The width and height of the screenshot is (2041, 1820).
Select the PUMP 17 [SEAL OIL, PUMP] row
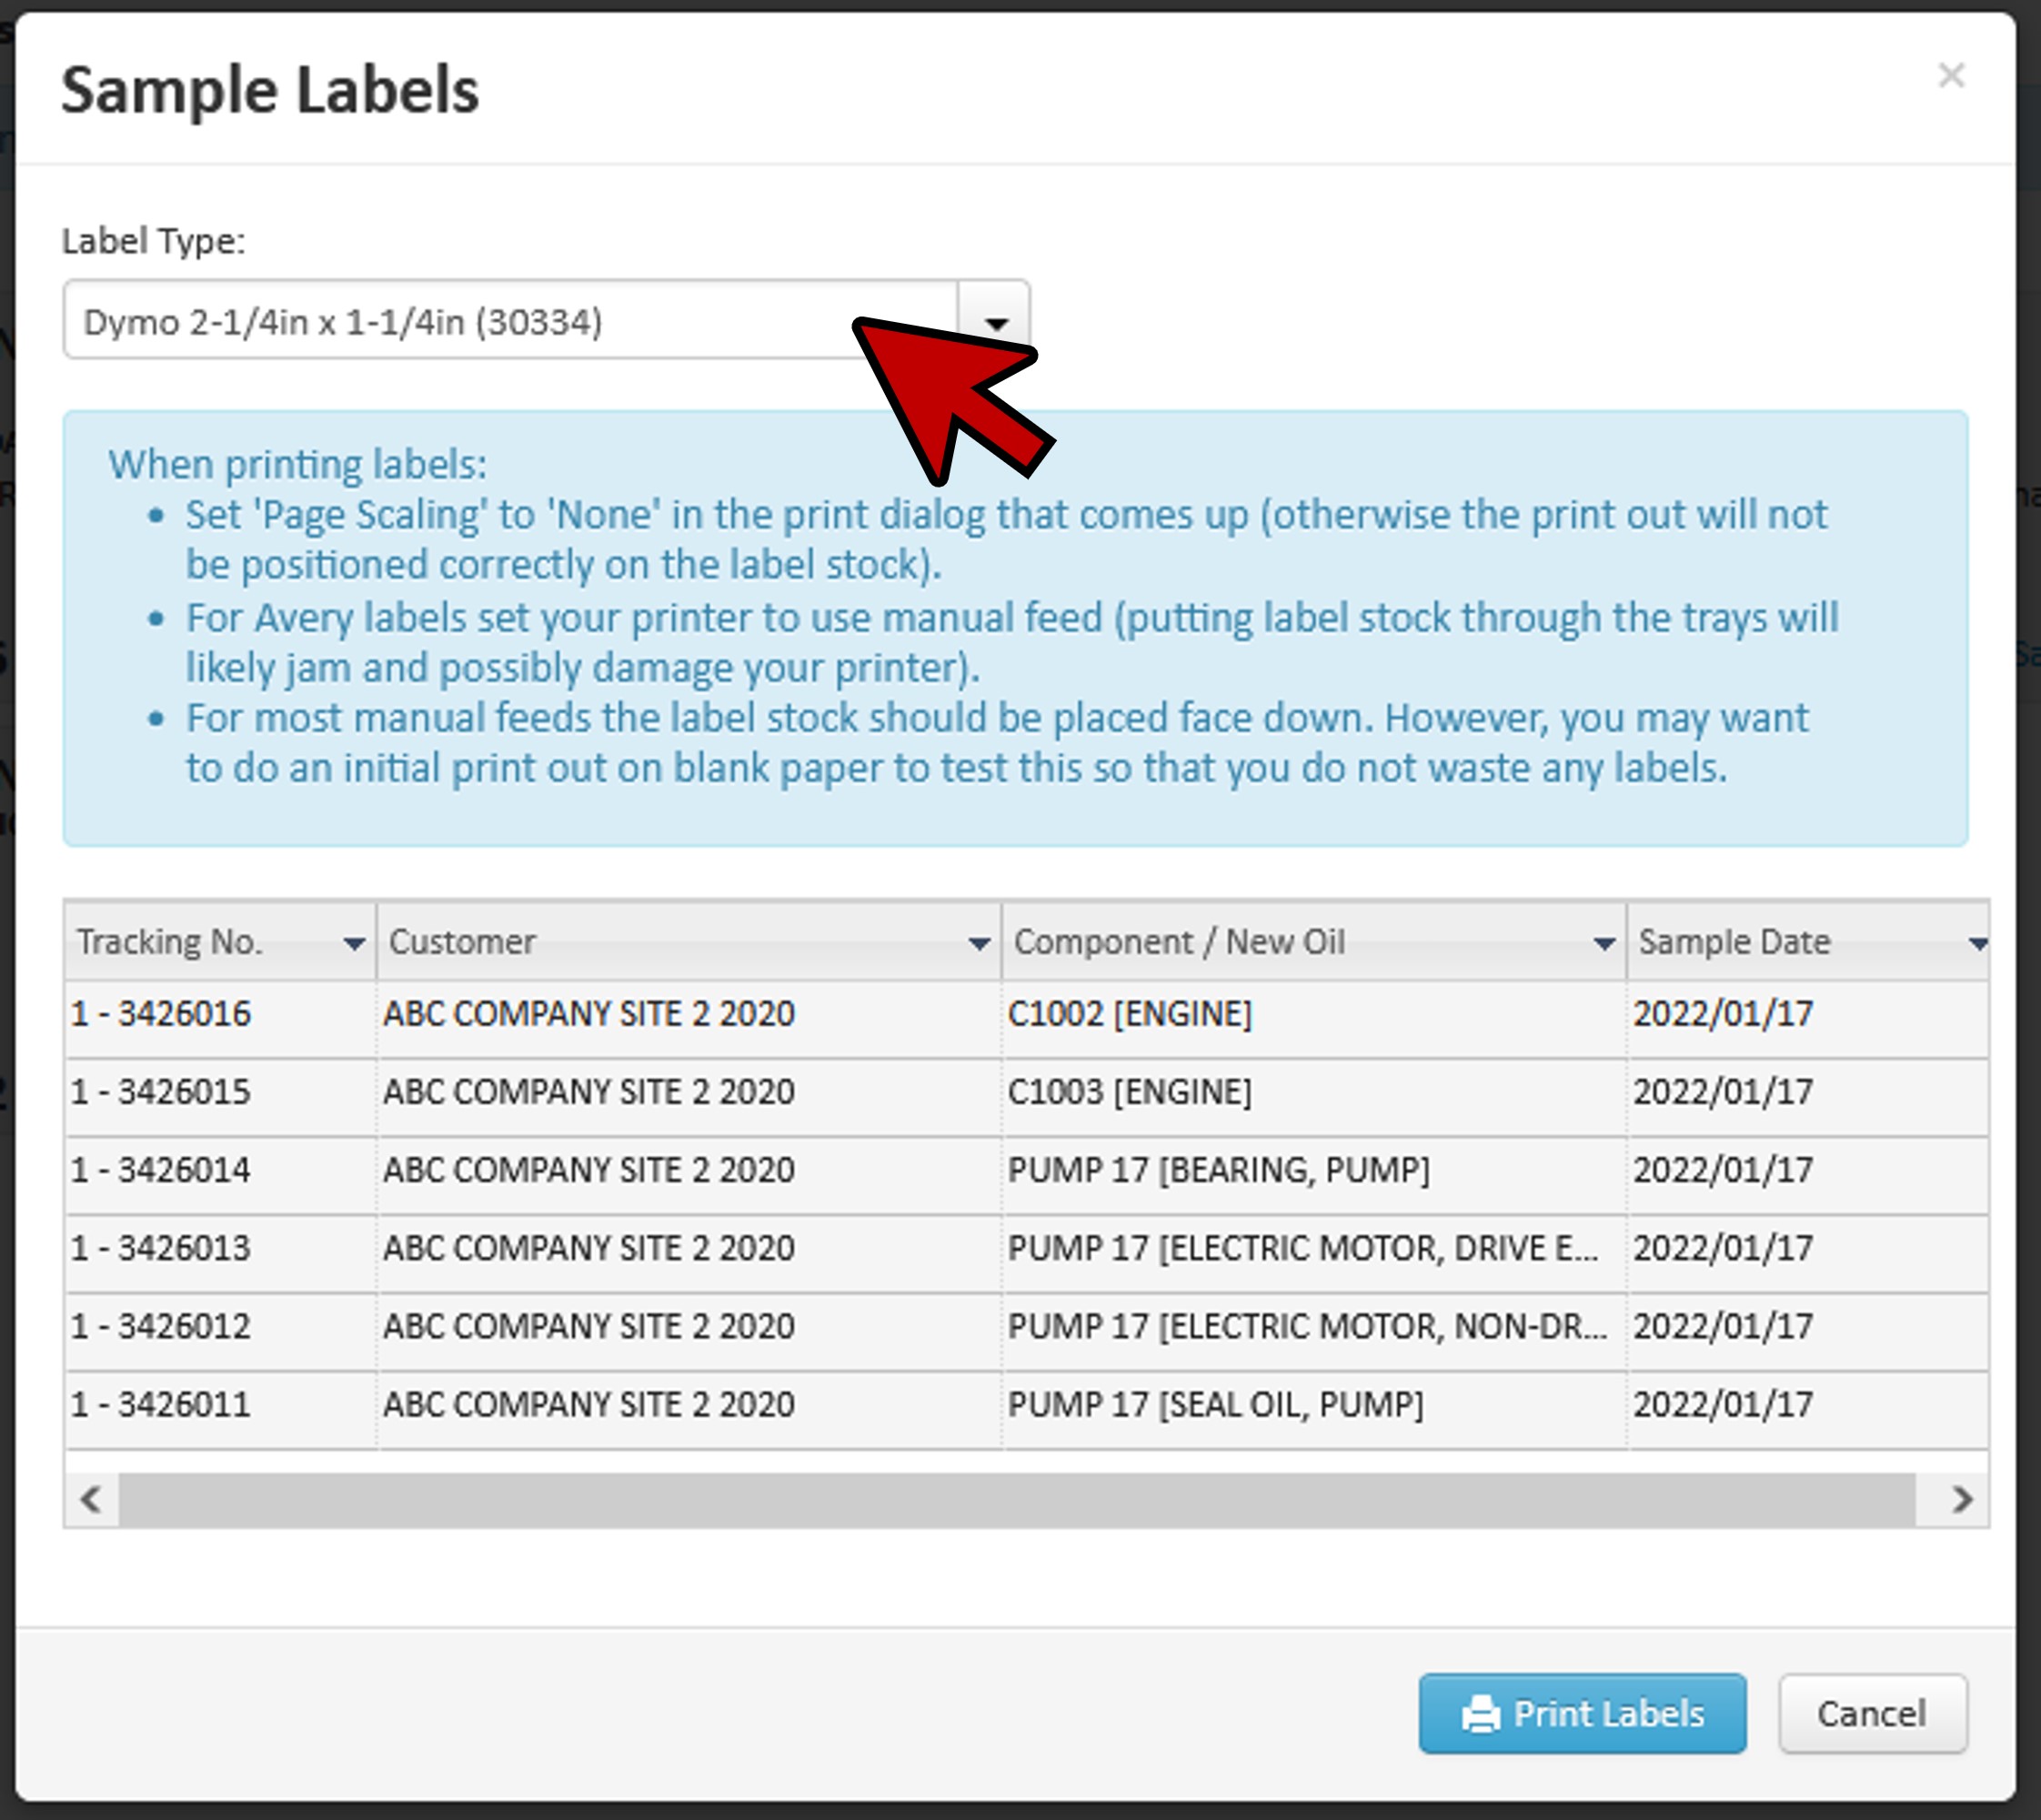point(1215,1405)
